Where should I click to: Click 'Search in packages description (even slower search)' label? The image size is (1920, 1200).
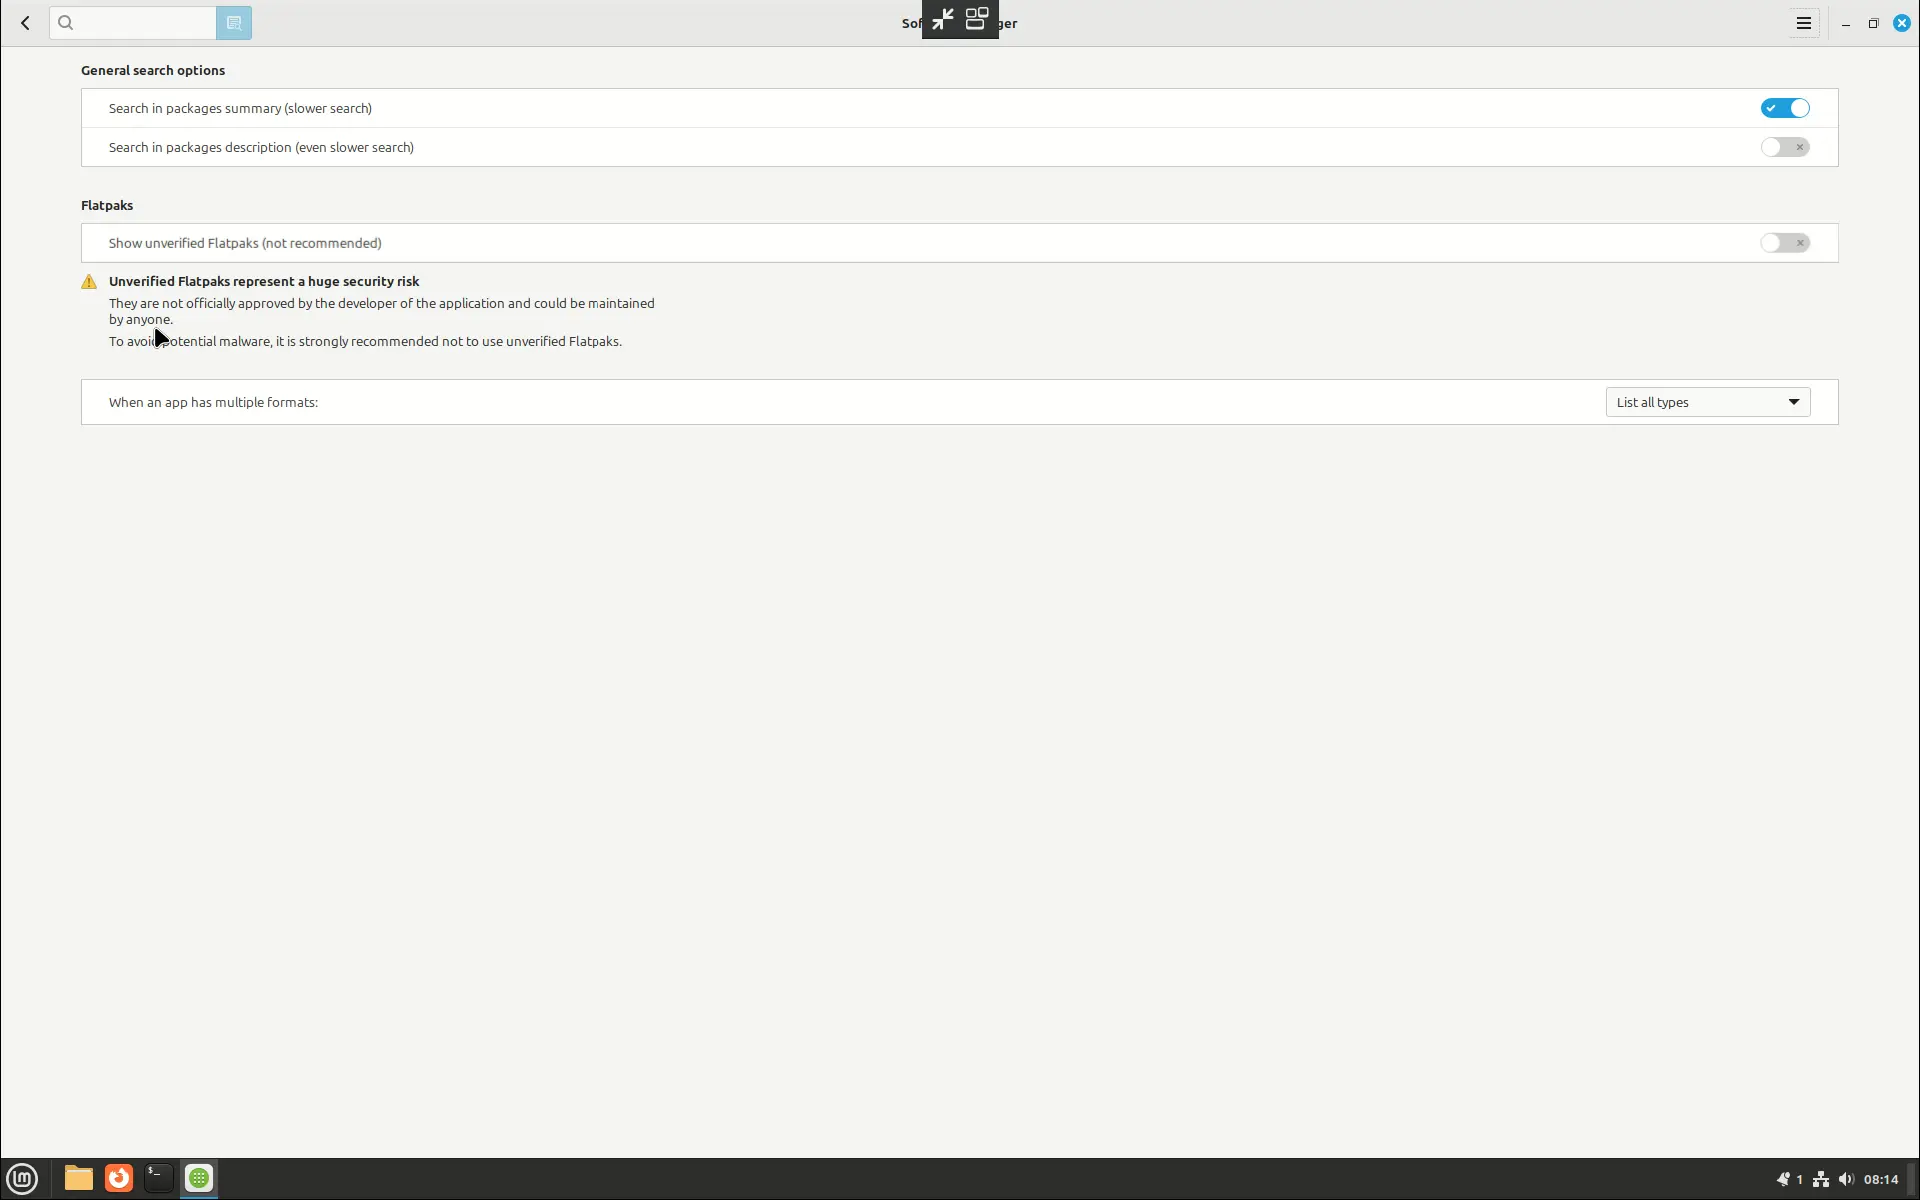pos(261,147)
